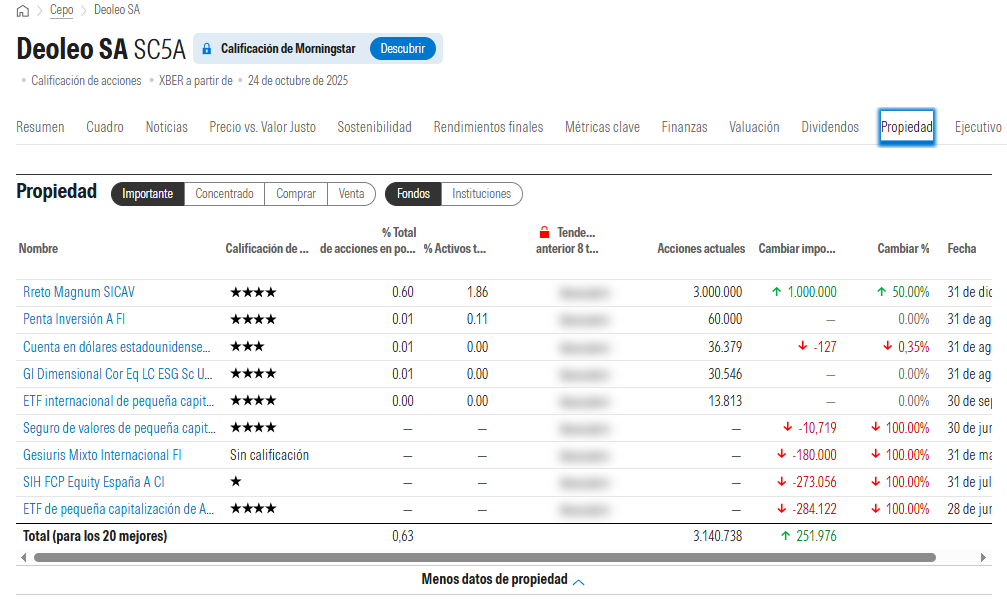This screenshot has height=616, width=1007.
Task: Click the red down arrow beside 0,35%
Action: 888,347
